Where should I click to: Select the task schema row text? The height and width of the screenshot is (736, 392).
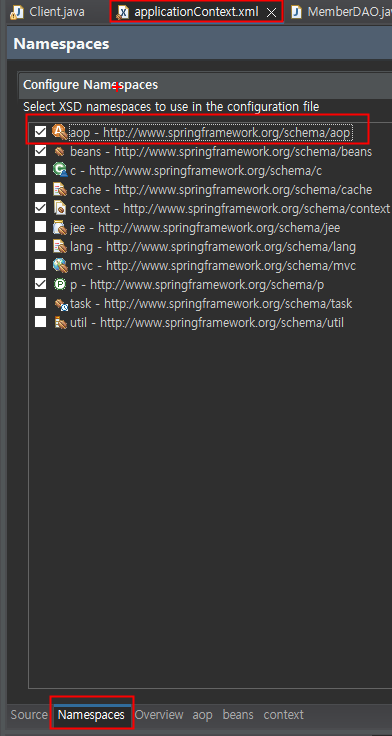[x=211, y=304]
